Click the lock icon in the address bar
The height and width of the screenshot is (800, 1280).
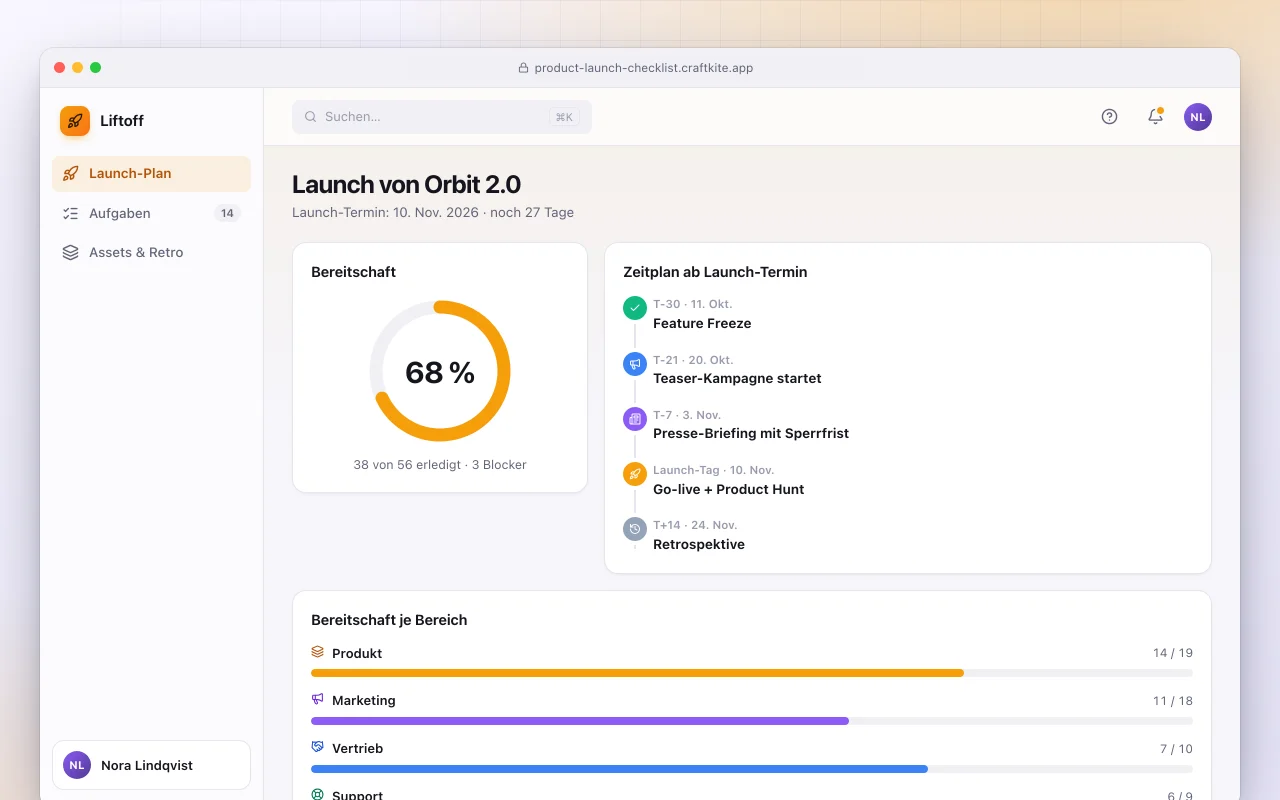click(x=523, y=68)
